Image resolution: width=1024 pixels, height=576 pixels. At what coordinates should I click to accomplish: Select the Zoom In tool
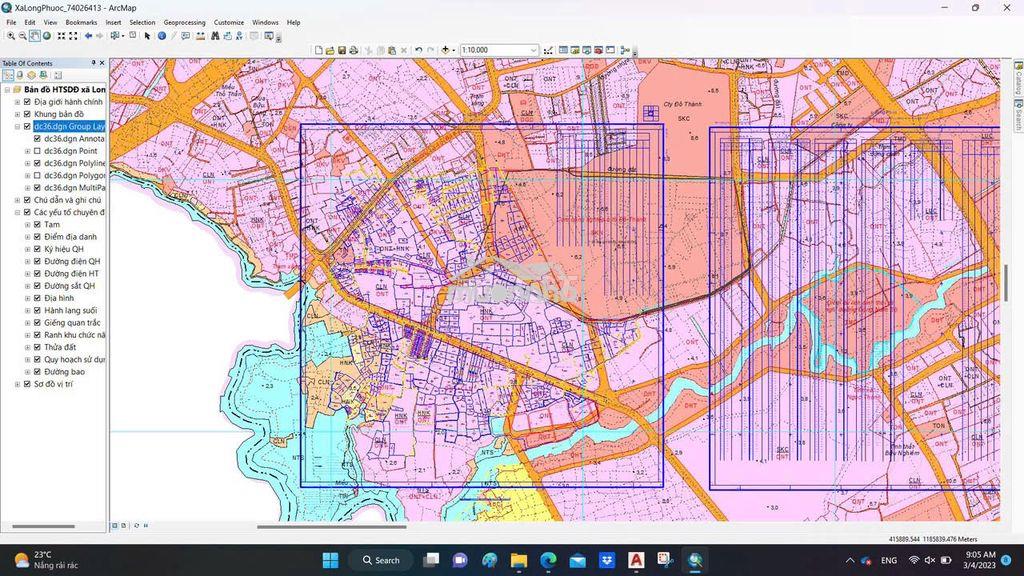(x=11, y=36)
